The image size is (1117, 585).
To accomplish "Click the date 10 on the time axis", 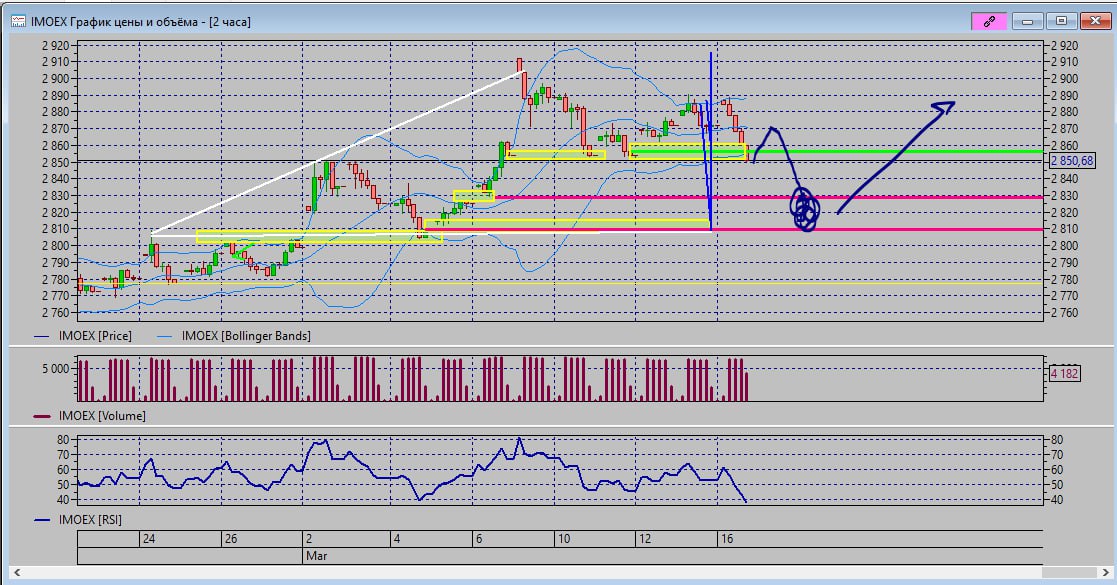I will coord(564,539).
